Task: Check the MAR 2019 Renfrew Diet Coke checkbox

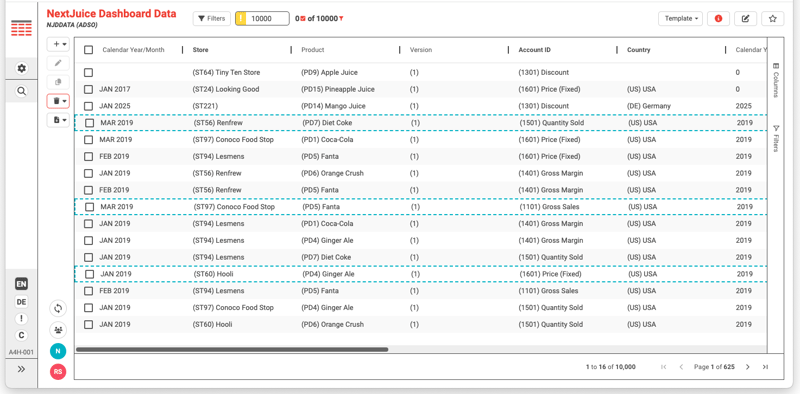Action: [90, 123]
